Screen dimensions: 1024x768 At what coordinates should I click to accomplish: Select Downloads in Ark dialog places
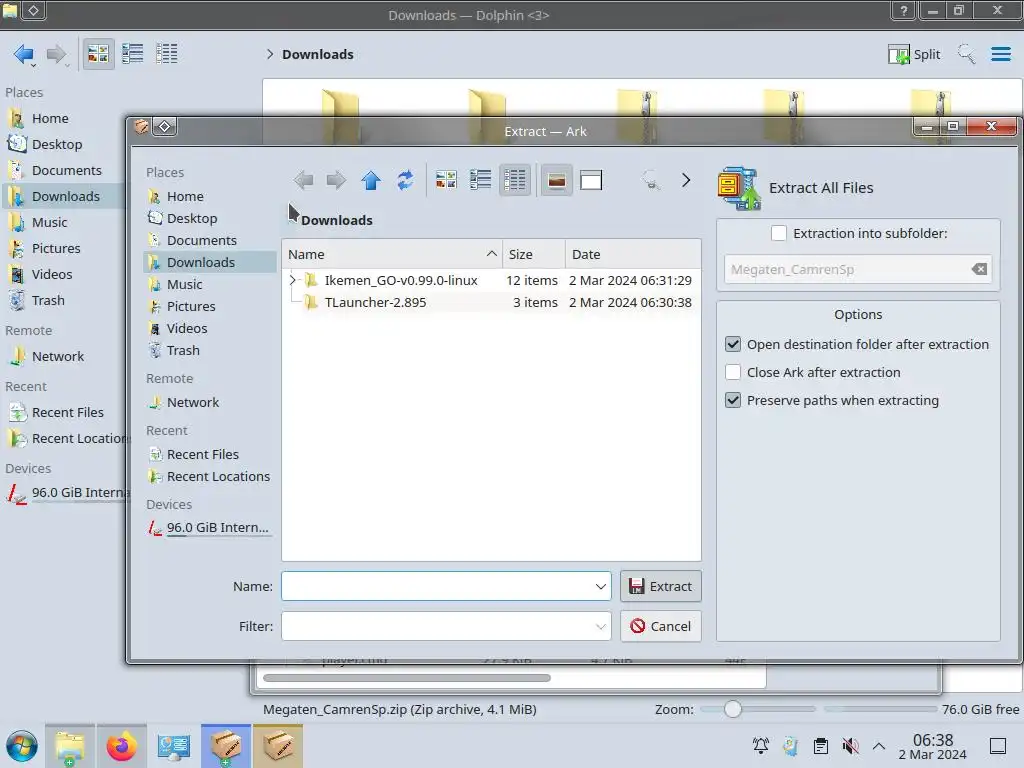(210, 262)
